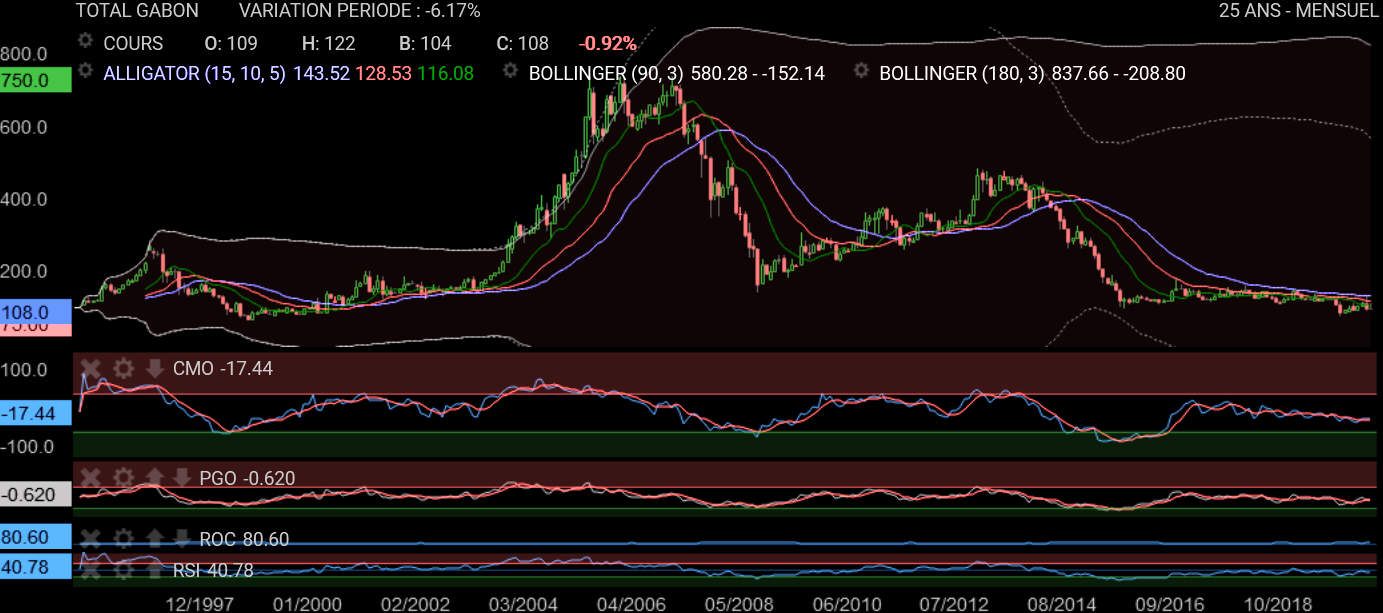Click the PGO indicator name in its panel
The image size is (1383, 613).
[x=218, y=478]
